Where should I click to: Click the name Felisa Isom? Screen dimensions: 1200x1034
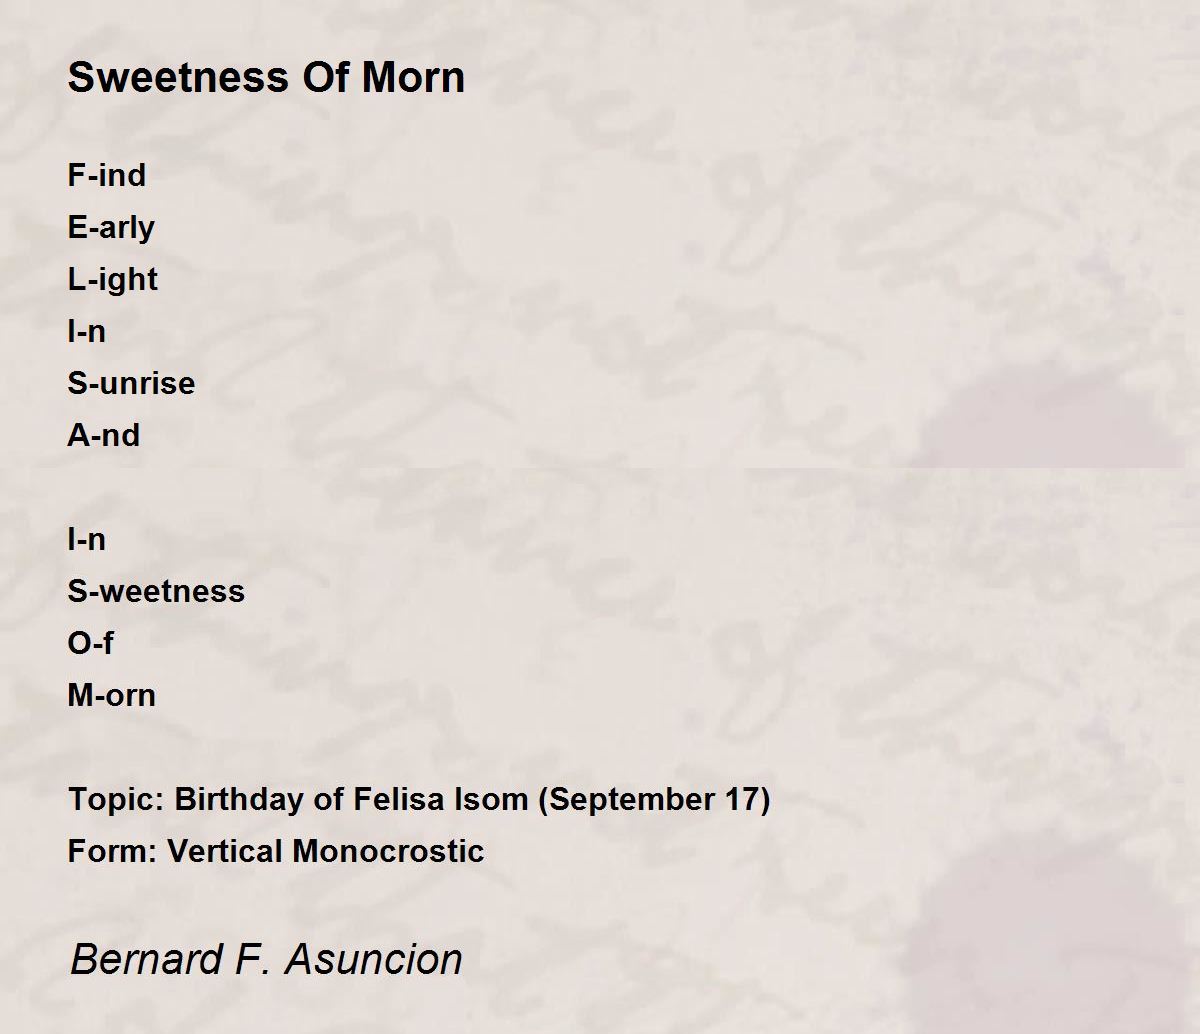[440, 799]
